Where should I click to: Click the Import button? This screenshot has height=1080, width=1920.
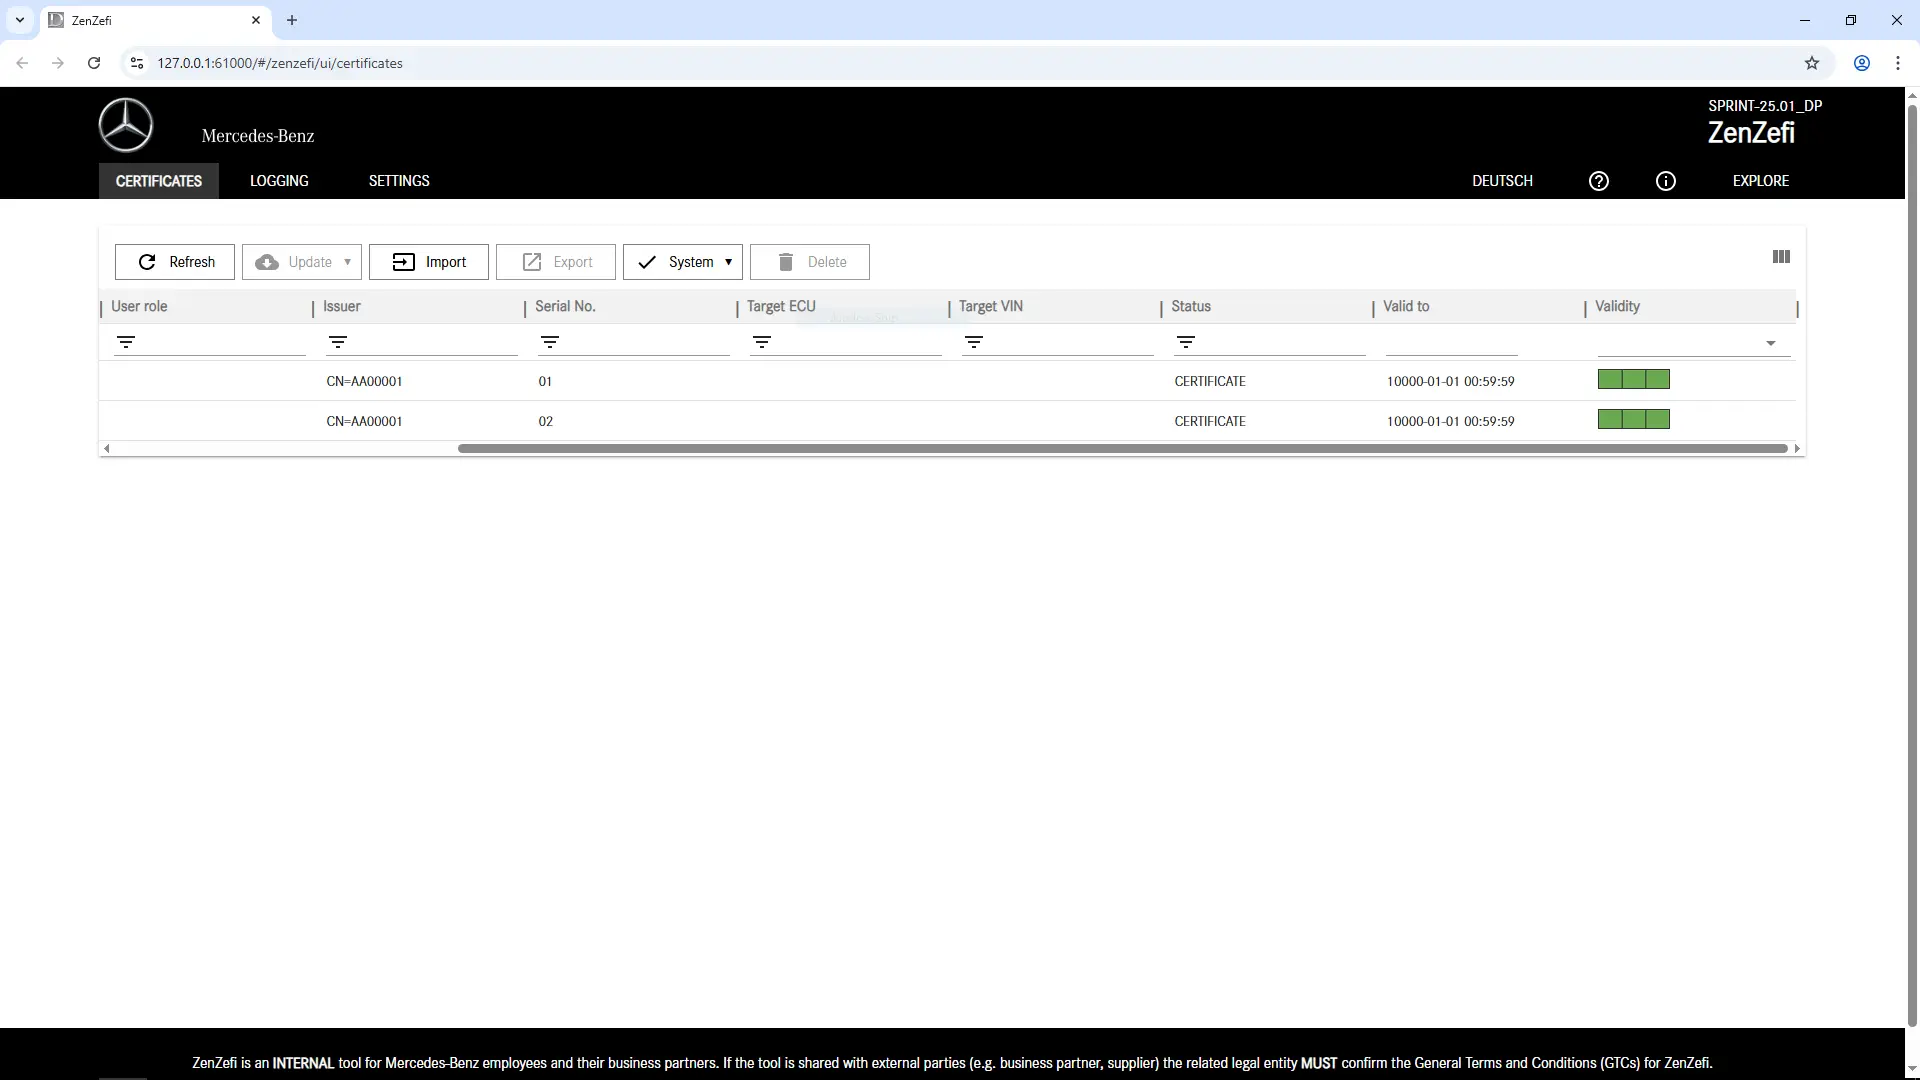(x=429, y=262)
